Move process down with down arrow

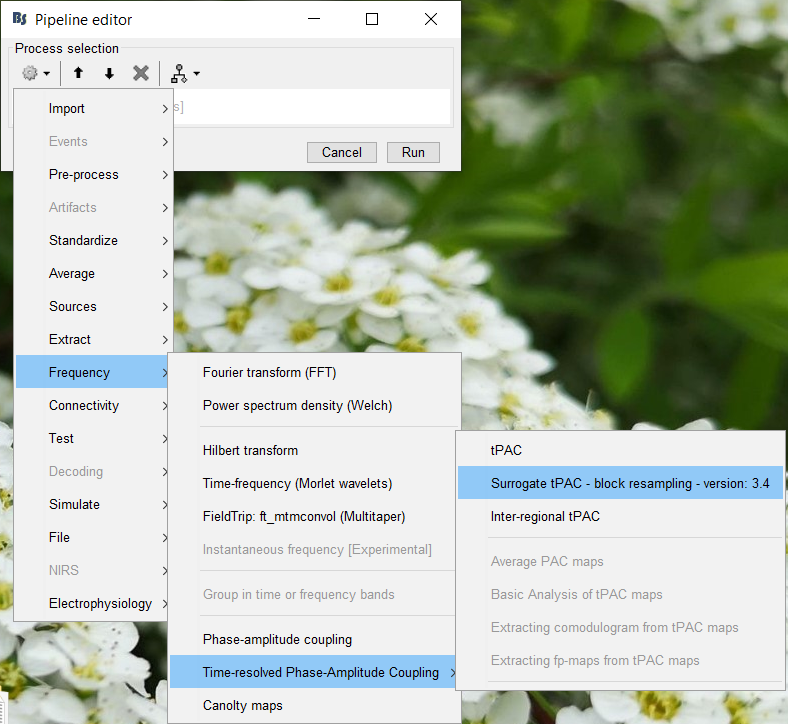point(109,73)
